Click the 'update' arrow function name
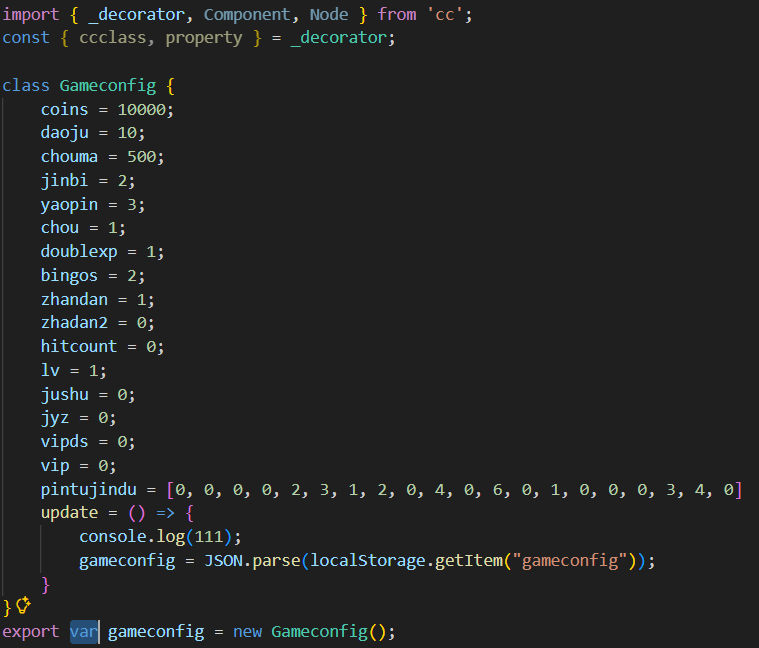This screenshot has width=759, height=648. point(69,513)
